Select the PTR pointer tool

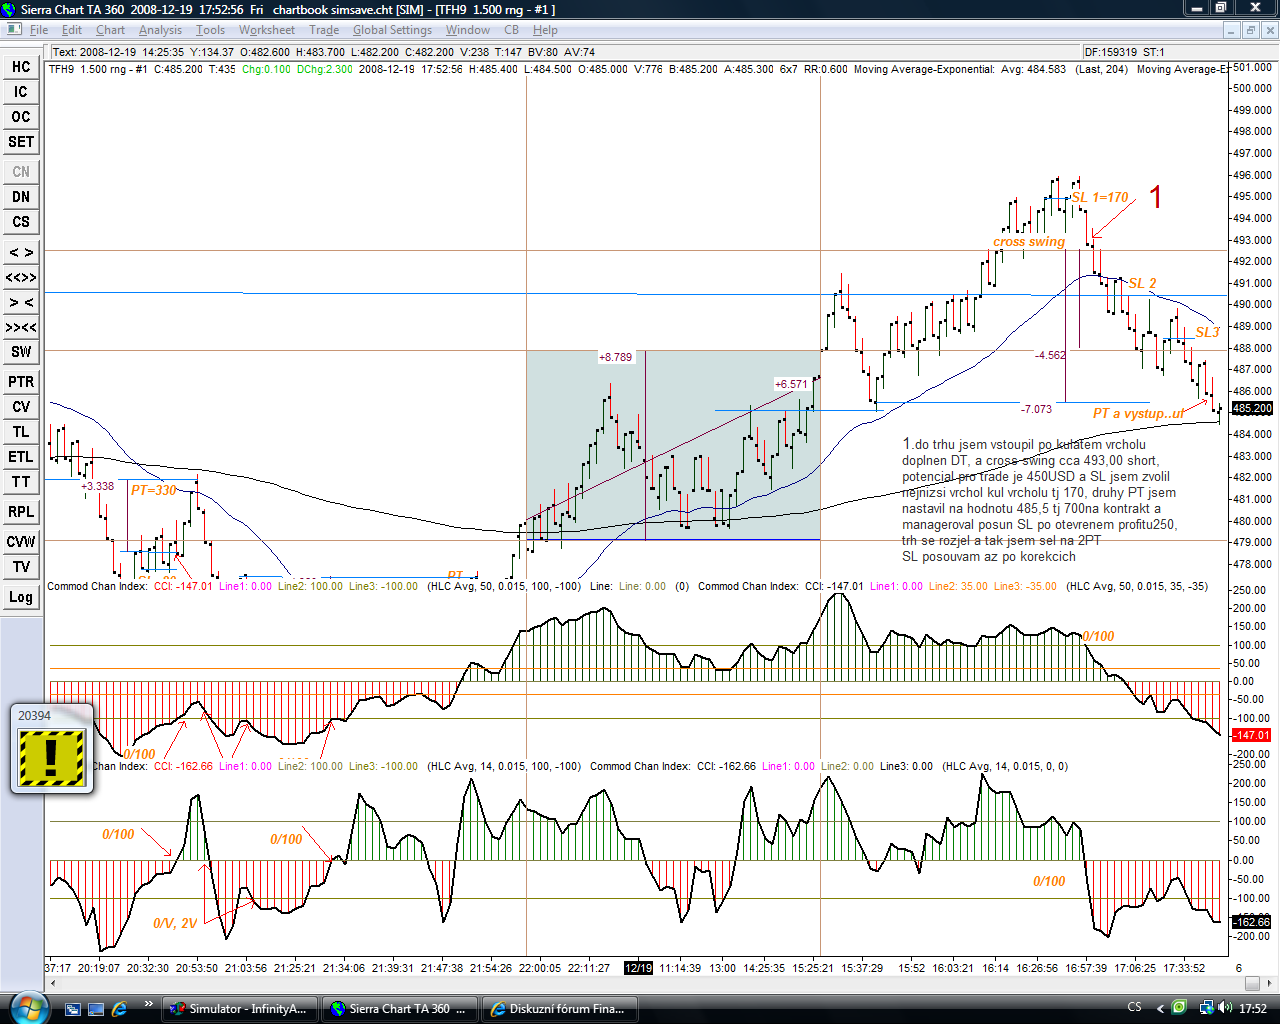[x=21, y=382]
